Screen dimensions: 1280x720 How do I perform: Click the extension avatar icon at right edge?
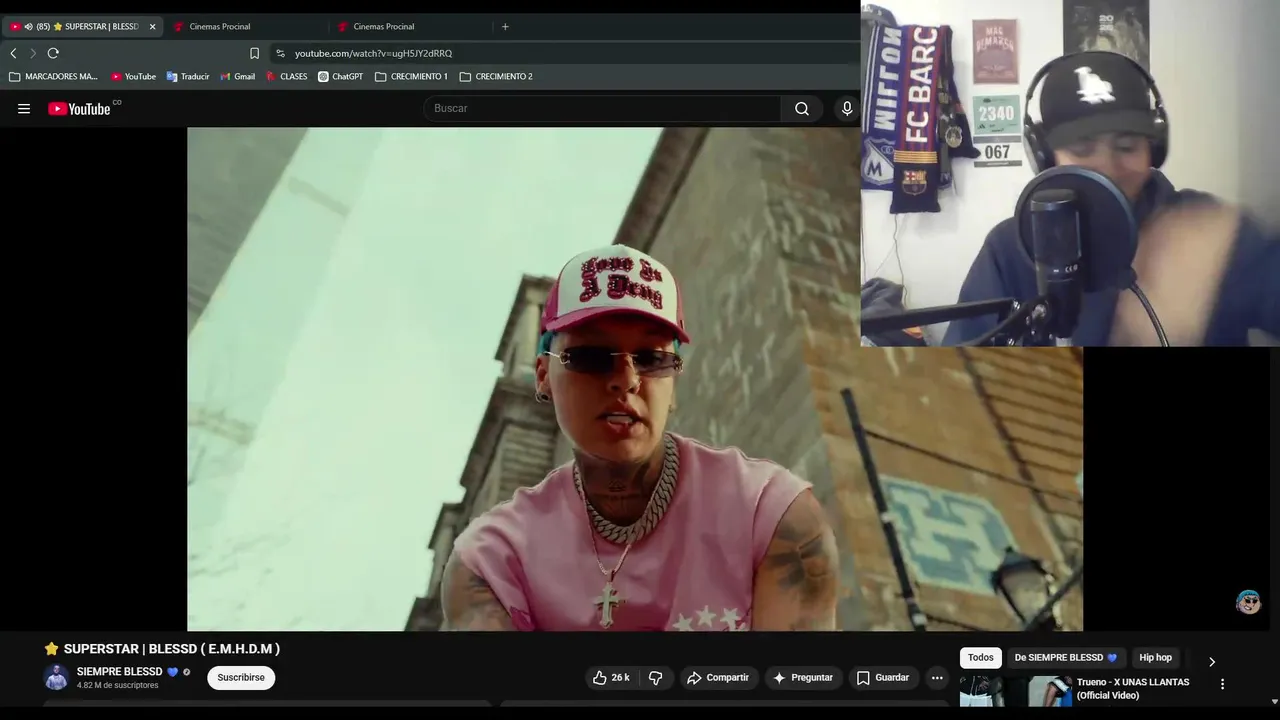1248,601
